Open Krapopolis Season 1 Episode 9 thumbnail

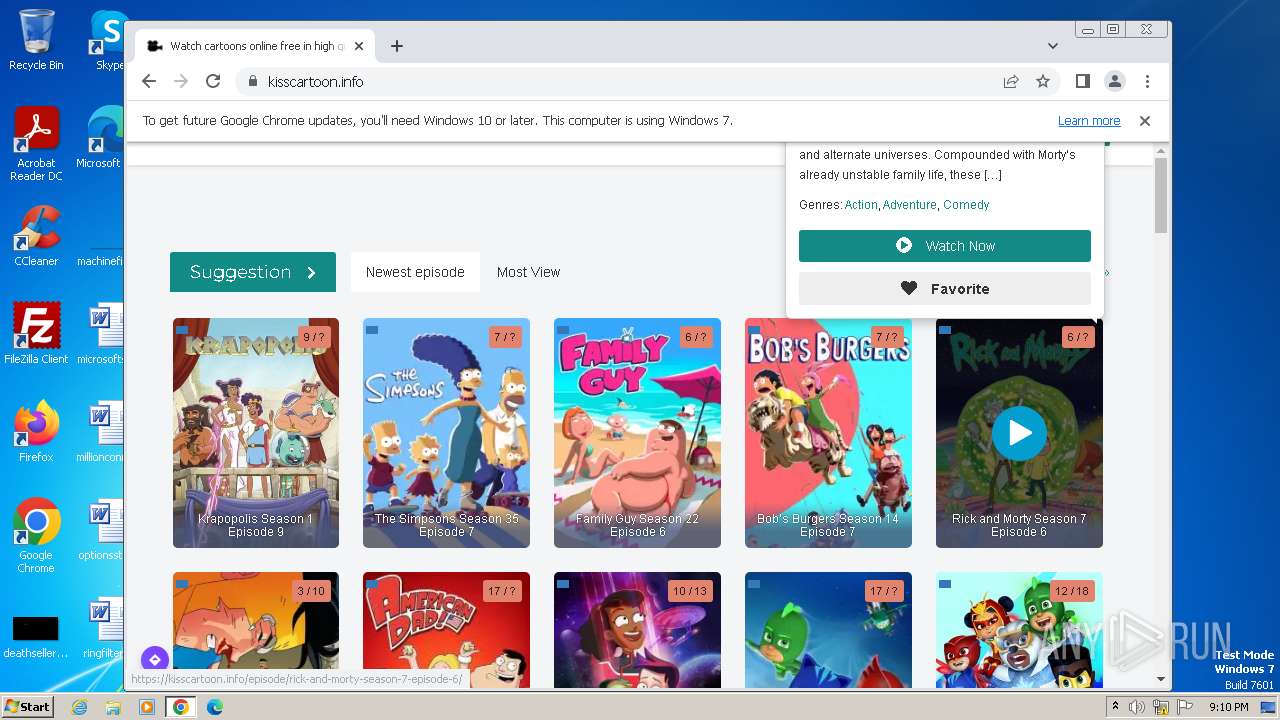click(x=256, y=433)
